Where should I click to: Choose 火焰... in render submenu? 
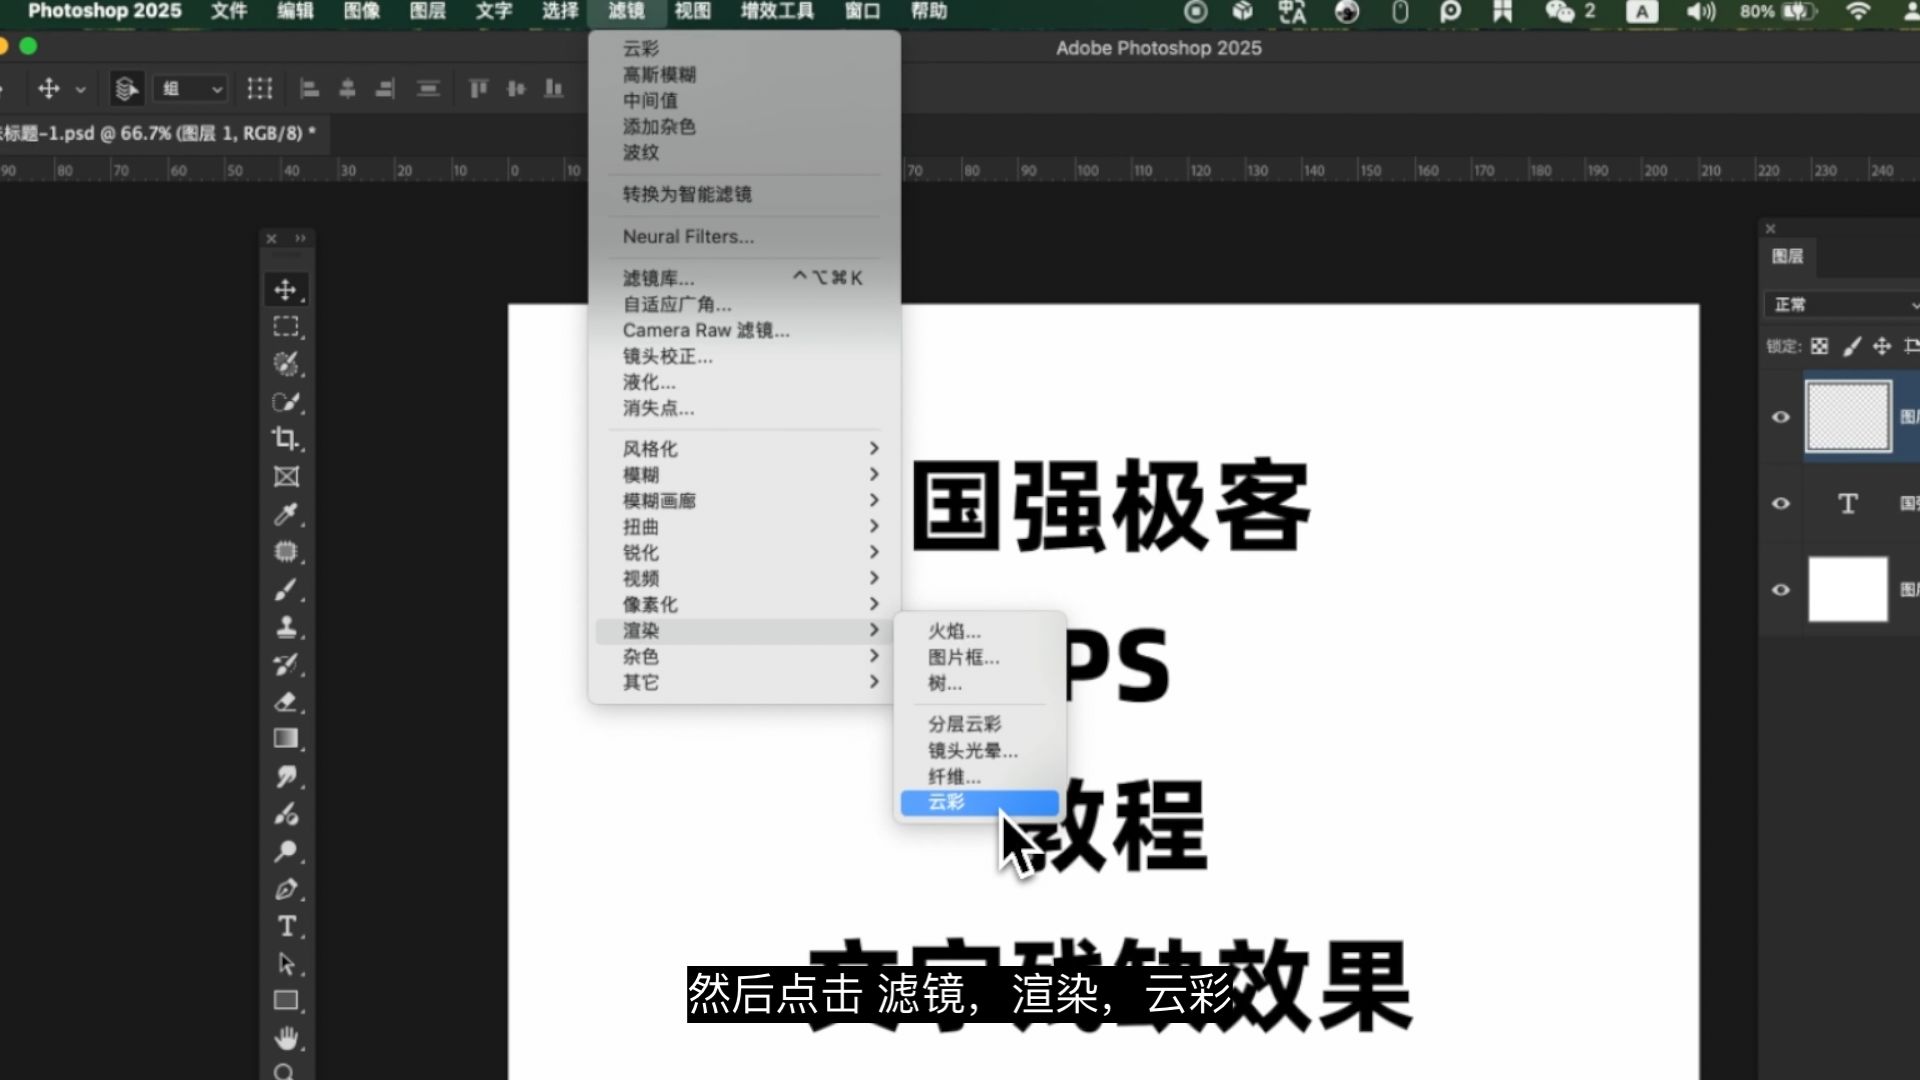pos(980,631)
